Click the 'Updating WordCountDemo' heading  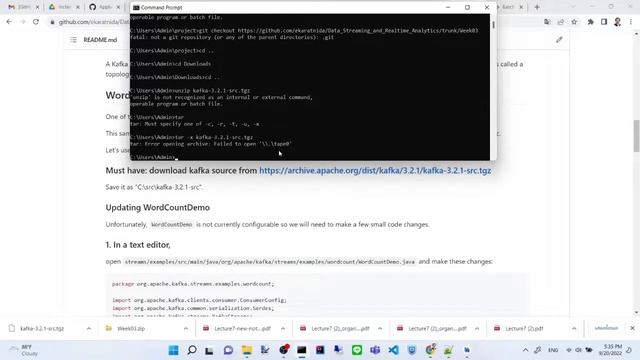click(158, 207)
